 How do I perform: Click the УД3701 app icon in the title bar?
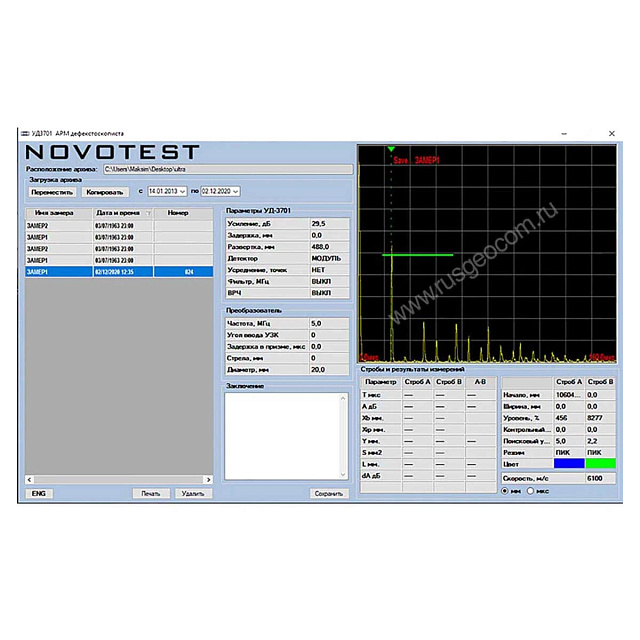[x=25, y=134]
